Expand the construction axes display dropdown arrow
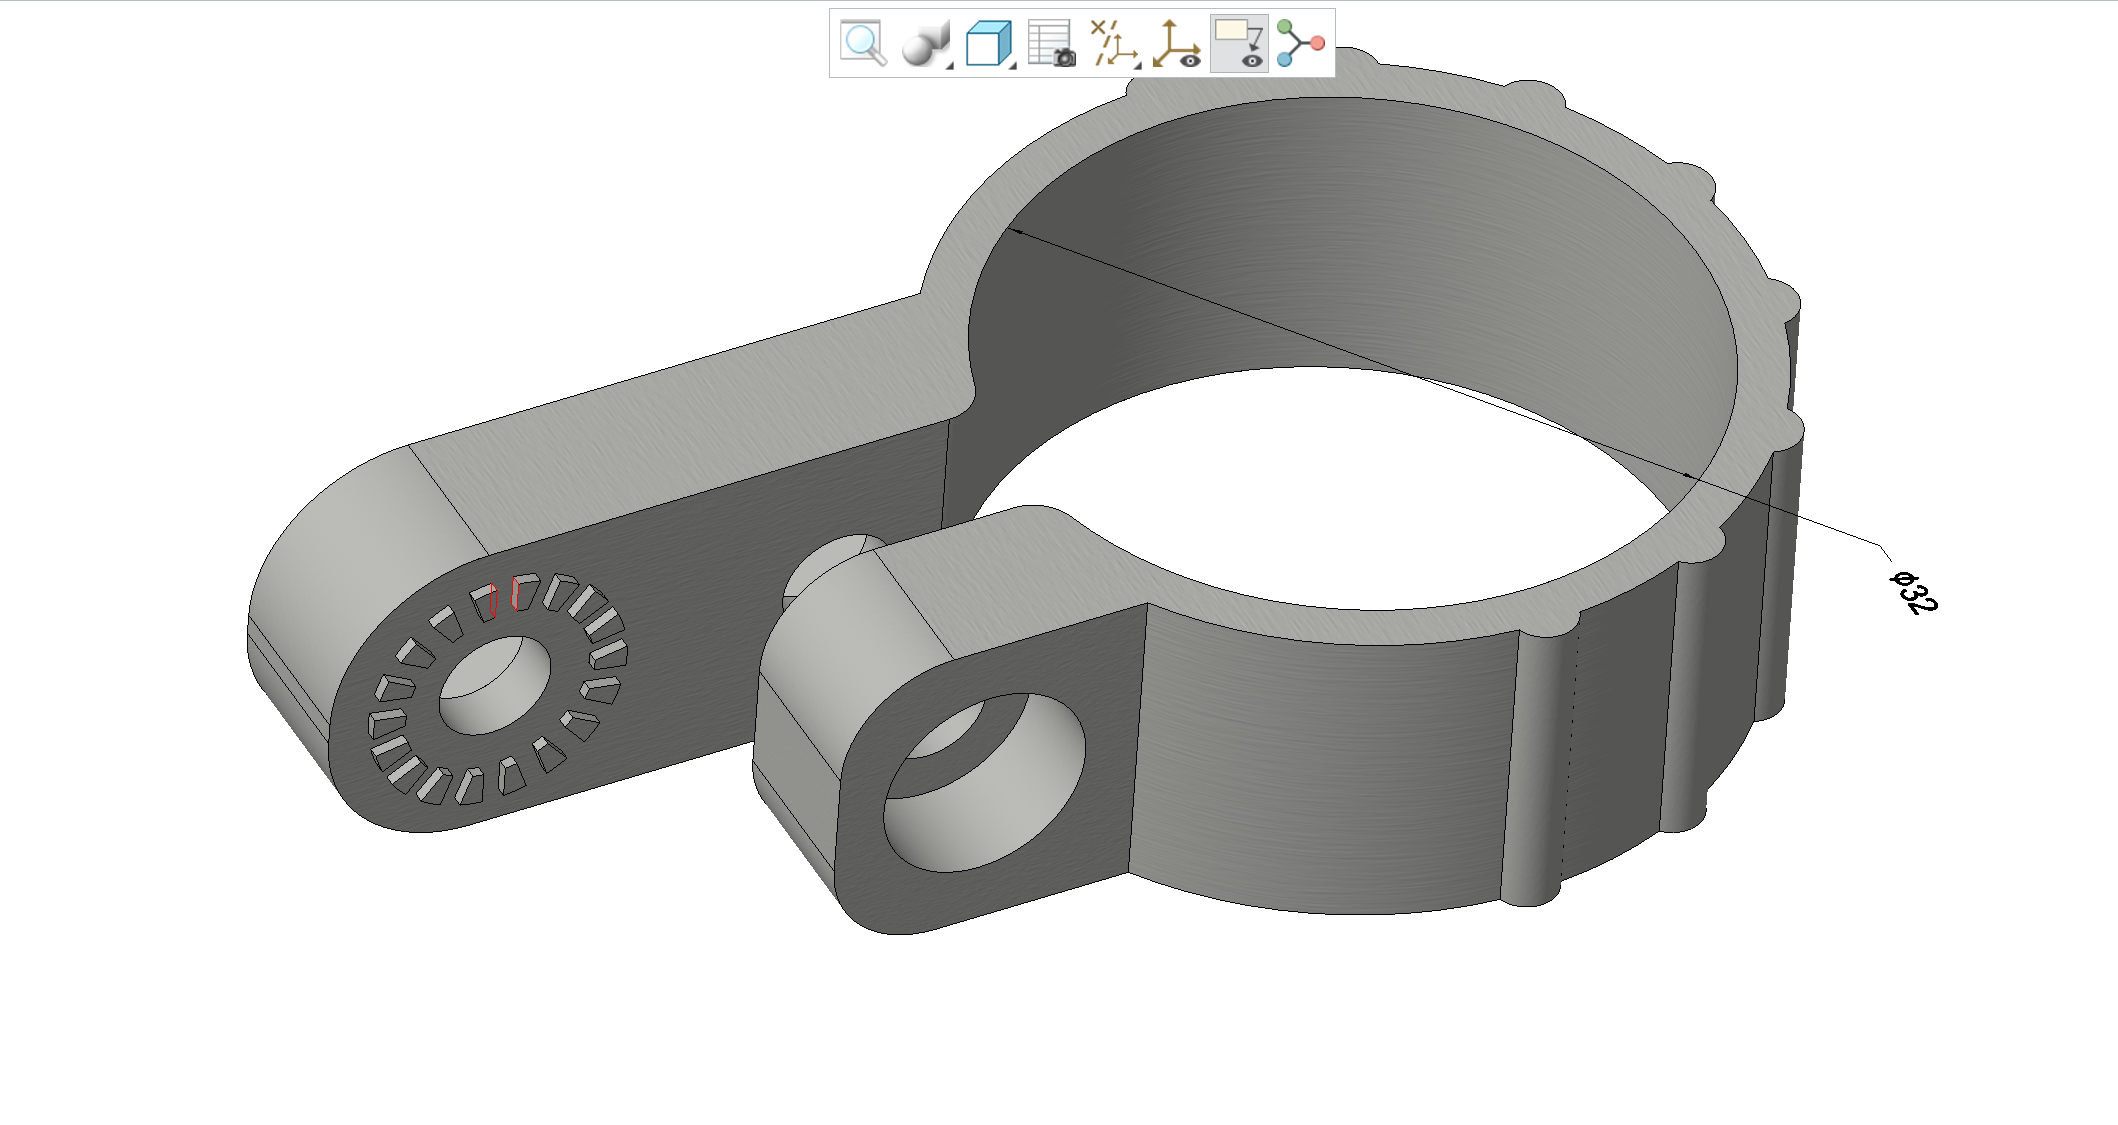The height and width of the screenshot is (1125, 2118). point(1138,65)
